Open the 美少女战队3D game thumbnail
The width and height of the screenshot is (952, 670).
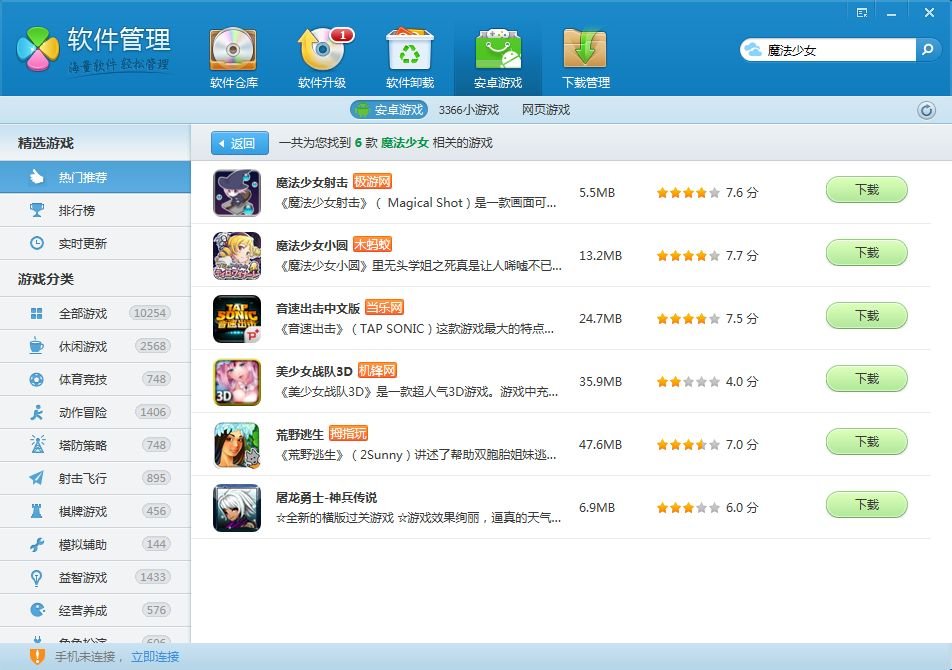[x=237, y=382]
